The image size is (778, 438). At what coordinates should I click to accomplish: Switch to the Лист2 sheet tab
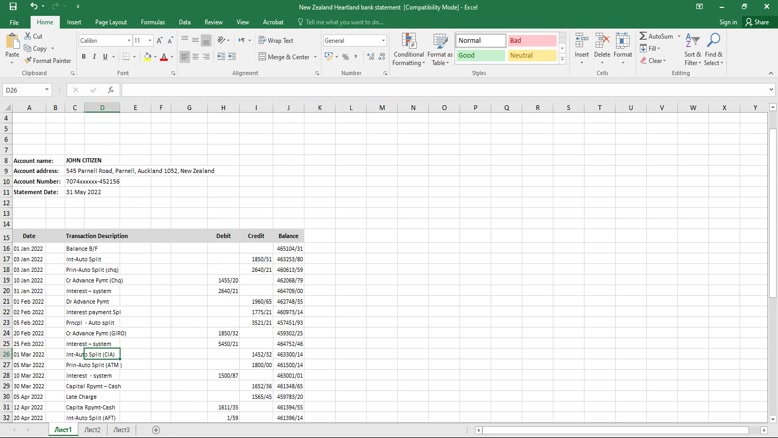(92, 430)
